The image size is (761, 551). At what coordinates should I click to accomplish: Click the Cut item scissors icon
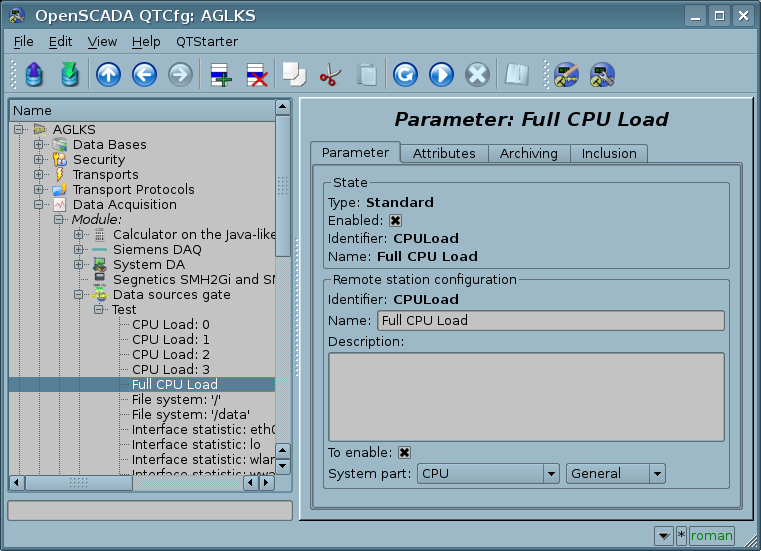pos(330,75)
